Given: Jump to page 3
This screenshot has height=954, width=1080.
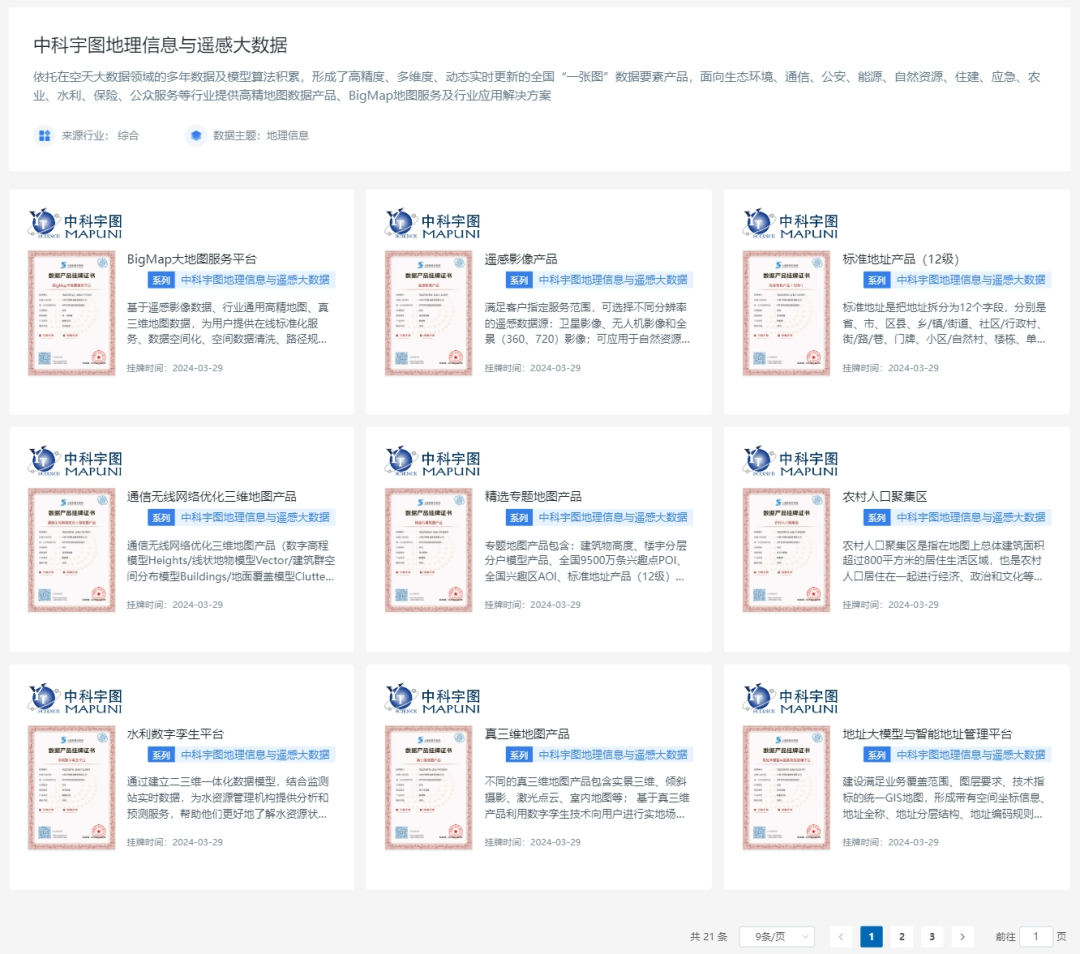Looking at the screenshot, I should (x=932, y=937).
